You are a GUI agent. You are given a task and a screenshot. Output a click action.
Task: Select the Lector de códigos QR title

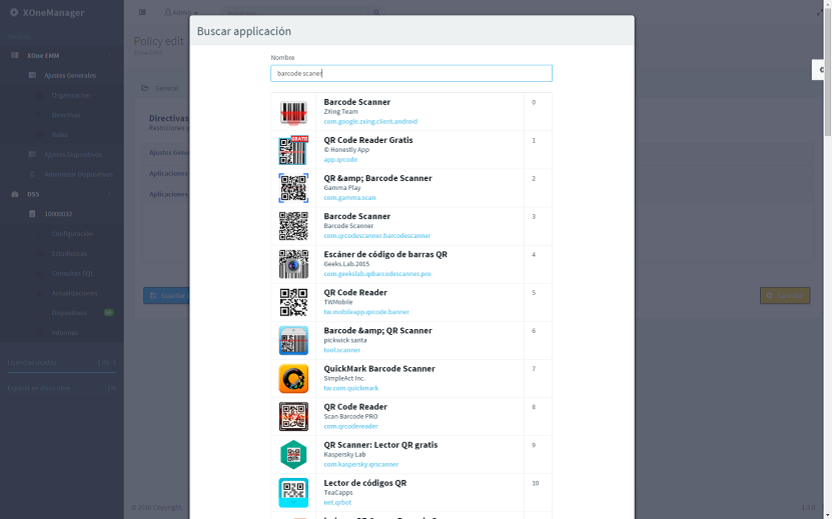(x=365, y=483)
